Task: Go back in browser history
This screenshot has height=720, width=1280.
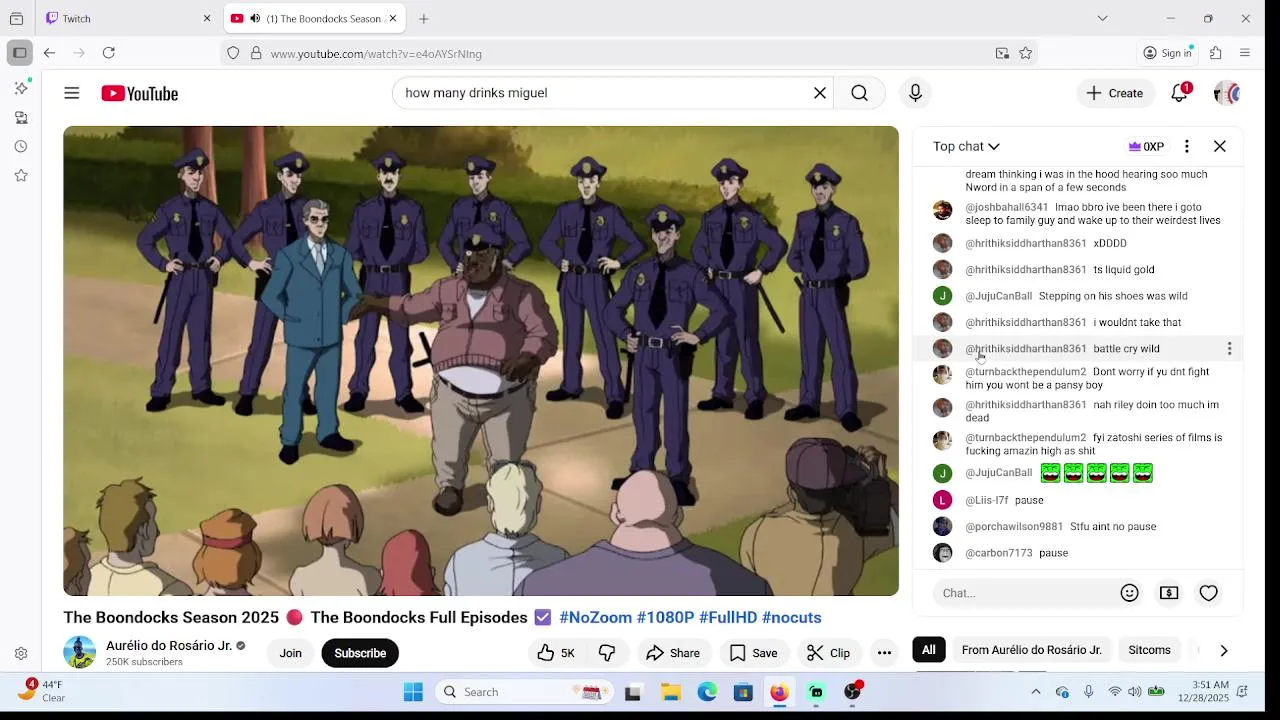Action: [49, 53]
